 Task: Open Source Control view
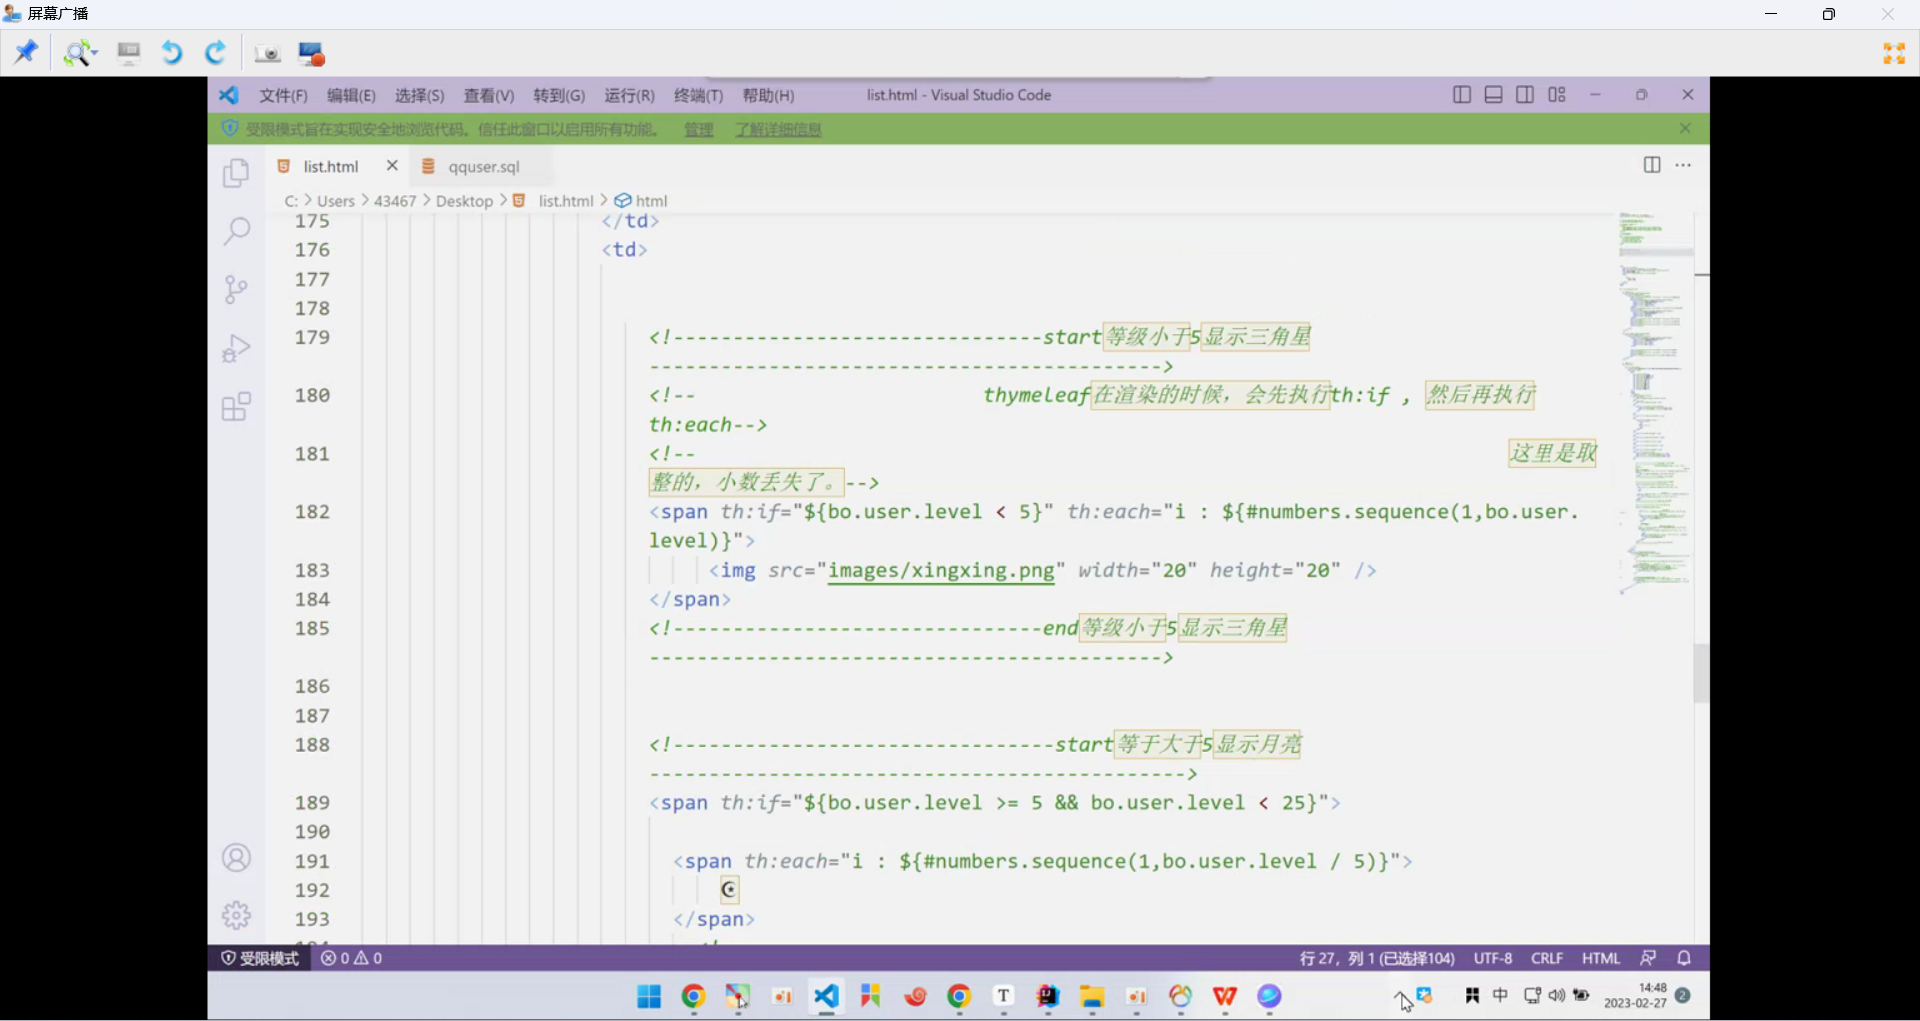coord(236,290)
